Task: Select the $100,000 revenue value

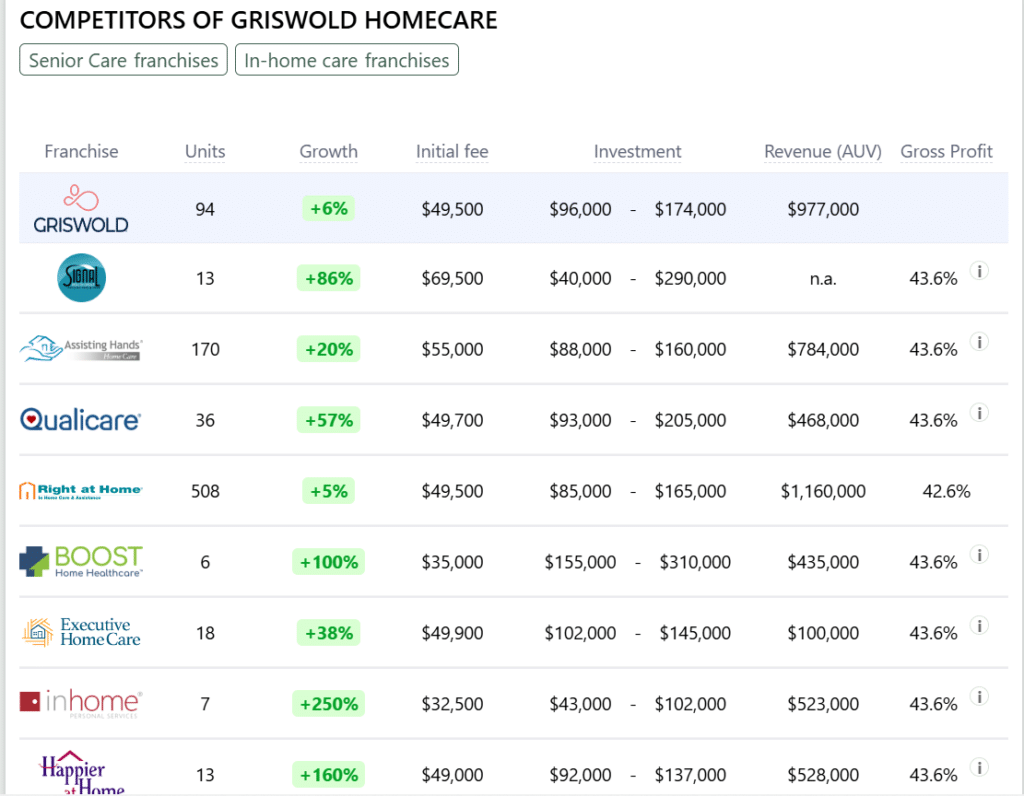Action: 823,633
